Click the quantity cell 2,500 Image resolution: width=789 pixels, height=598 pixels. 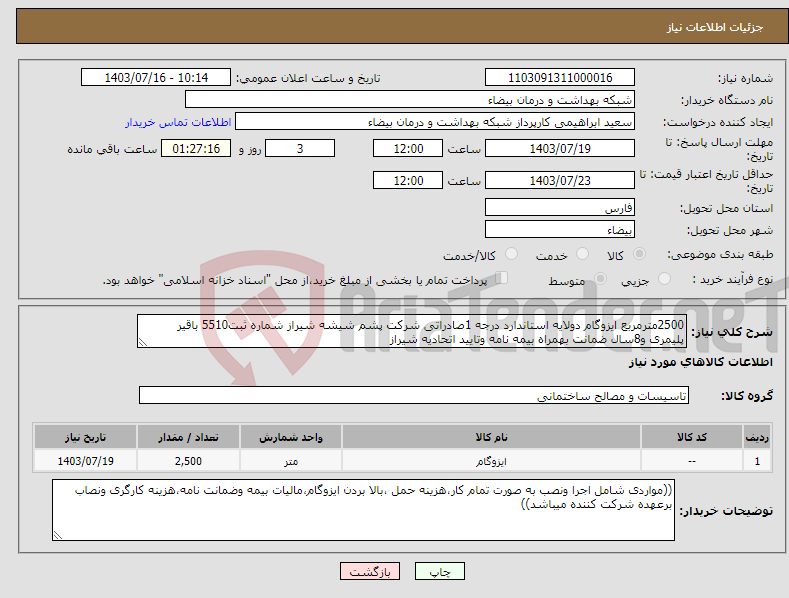tap(188, 461)
